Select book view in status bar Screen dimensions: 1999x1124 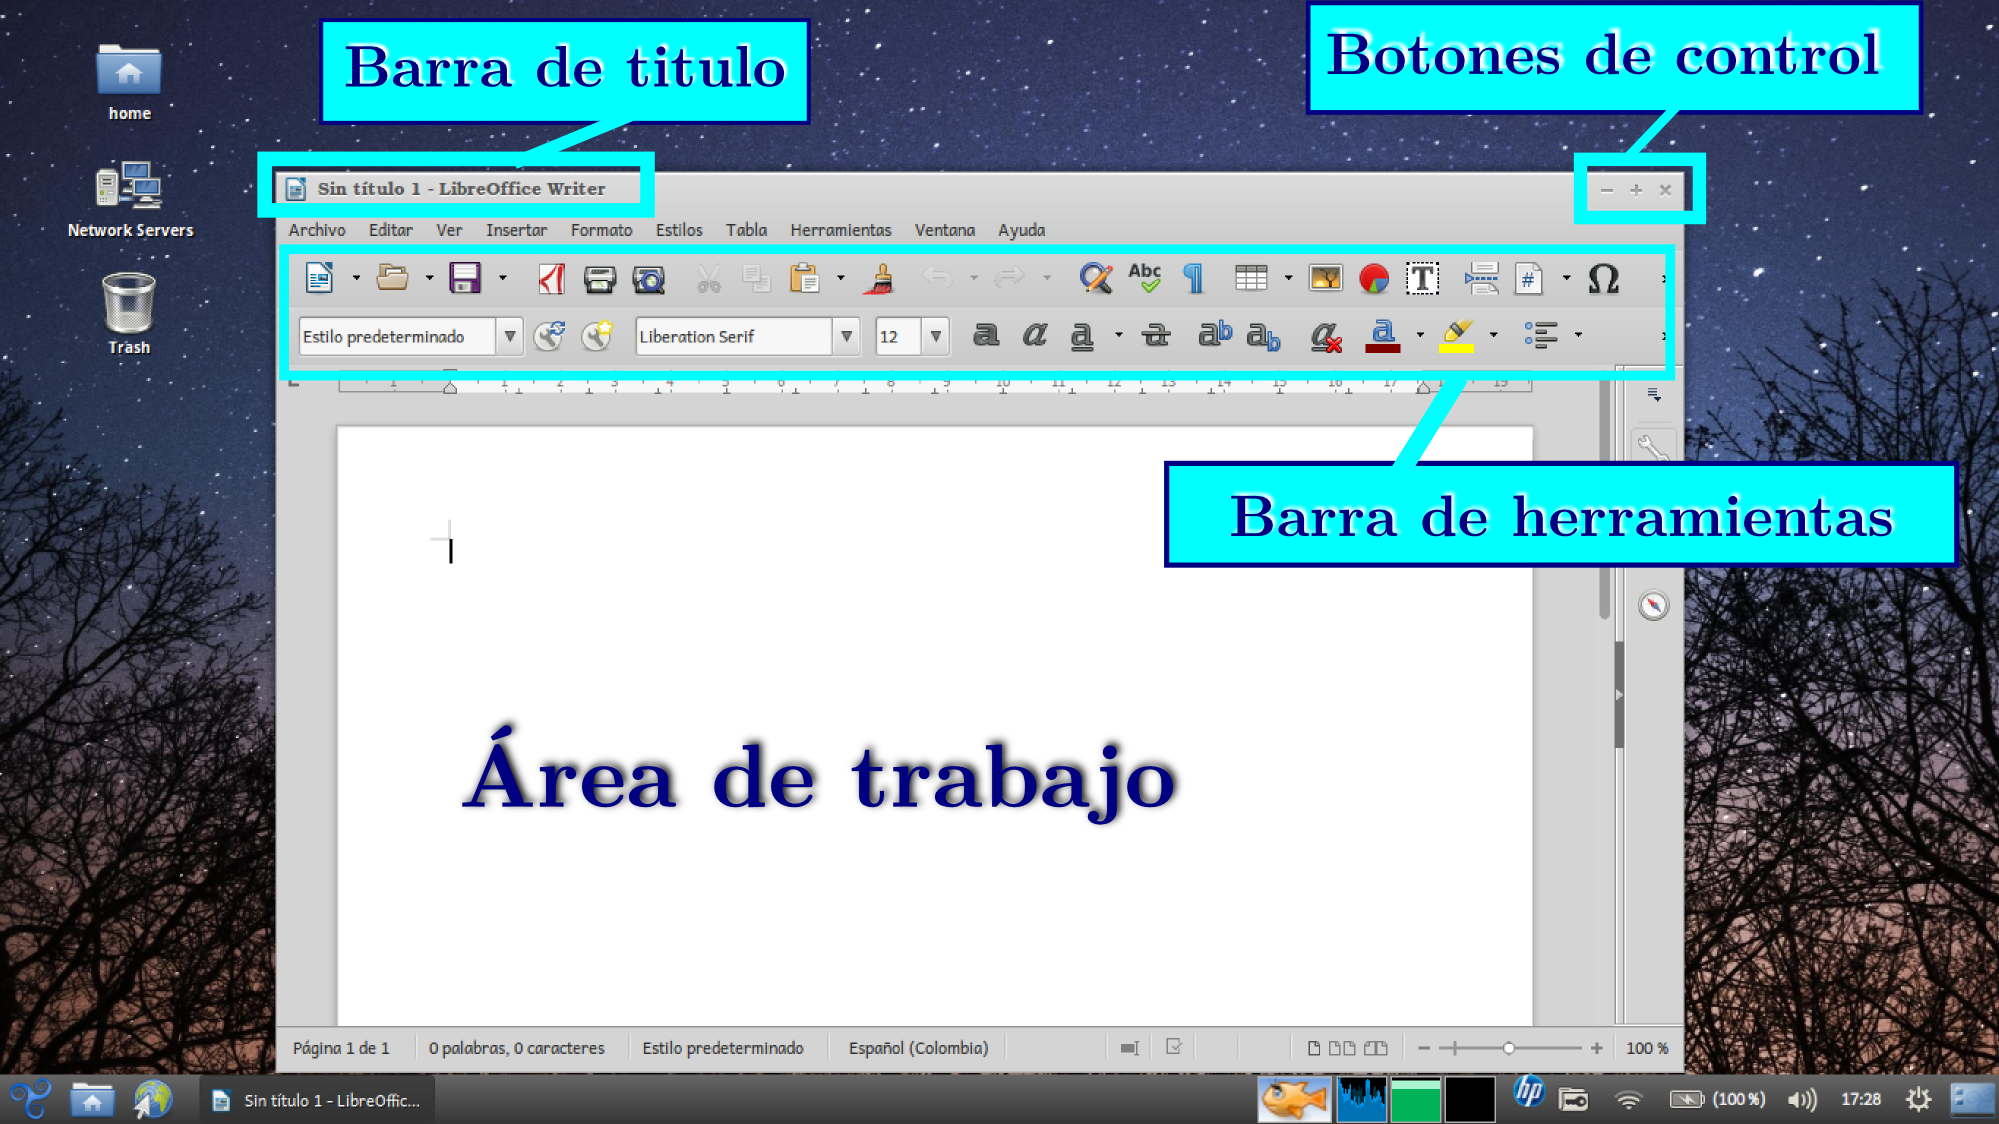click(x=1376, y=1048)
